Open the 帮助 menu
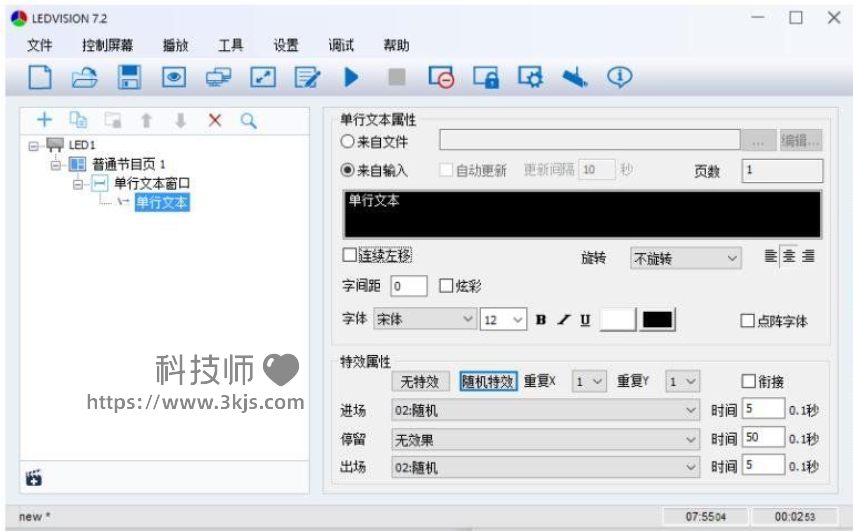 click(397, 45)
